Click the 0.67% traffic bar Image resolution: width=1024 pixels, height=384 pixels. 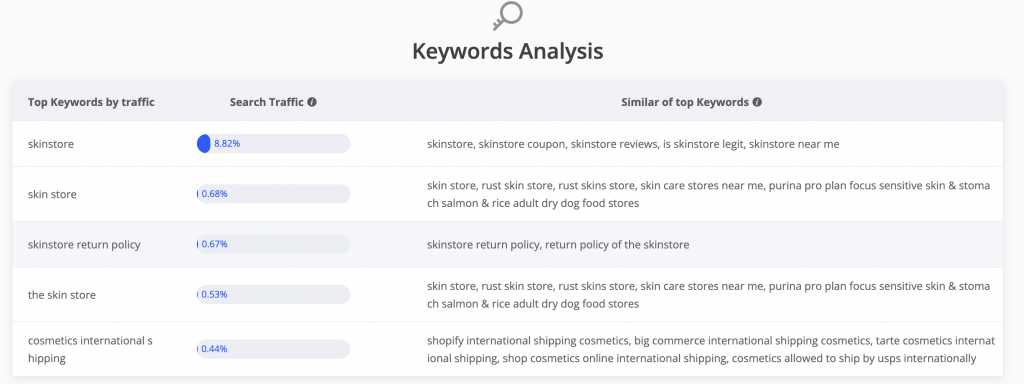click(274, 244)
